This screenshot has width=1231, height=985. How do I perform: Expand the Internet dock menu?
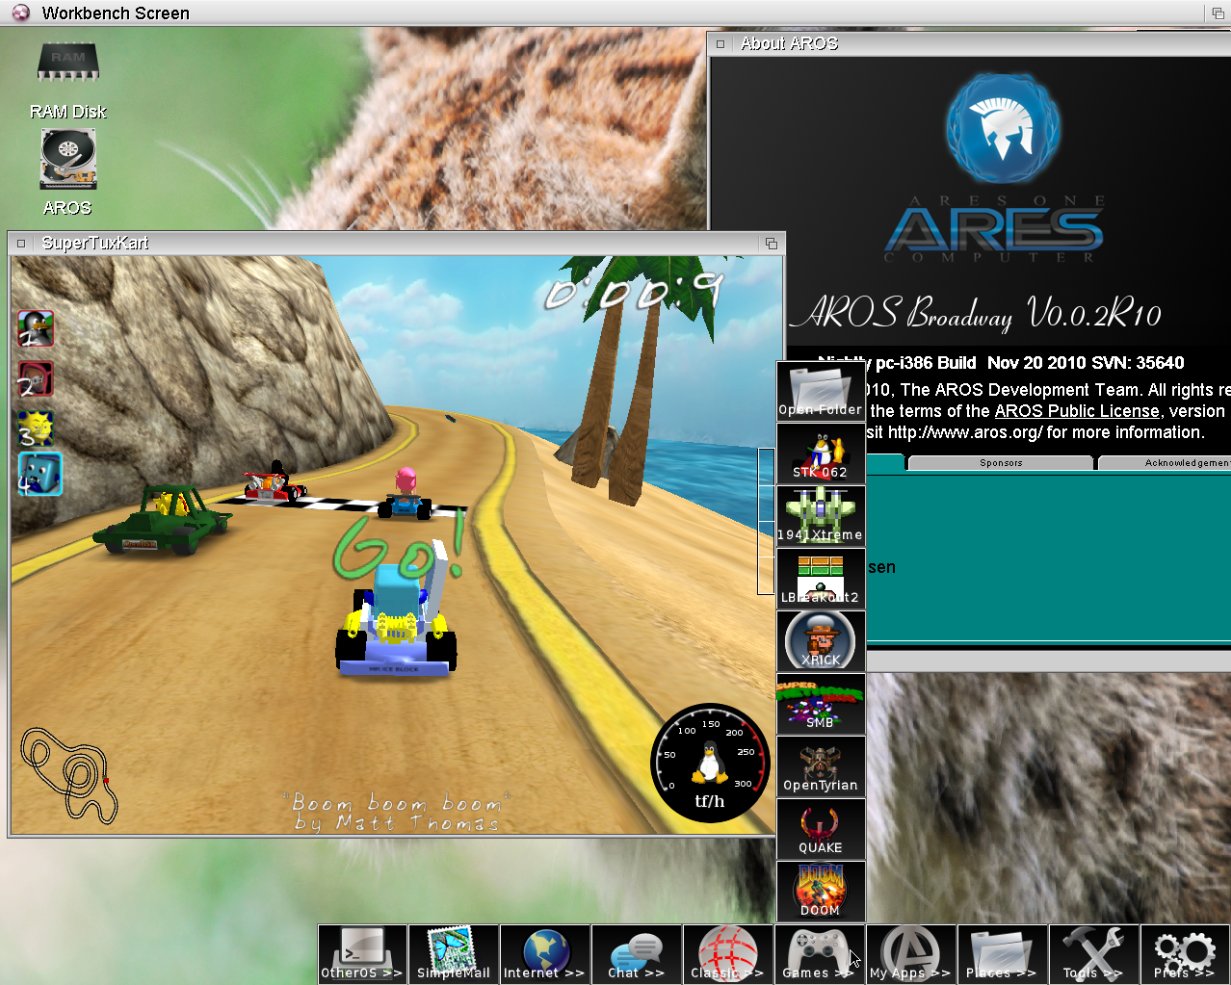pyautogui.click(x=544, y=954)
